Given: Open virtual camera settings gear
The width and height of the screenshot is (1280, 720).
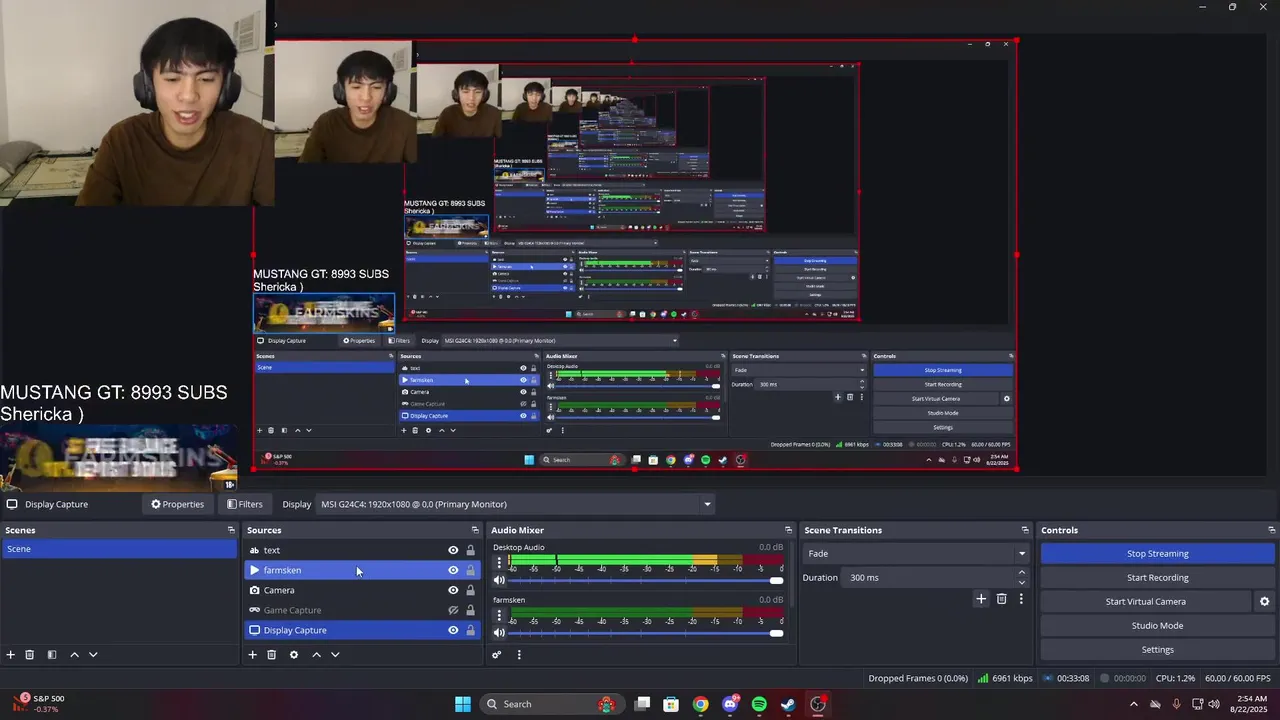Looking at the screenshot, I should pos(1264,602).
